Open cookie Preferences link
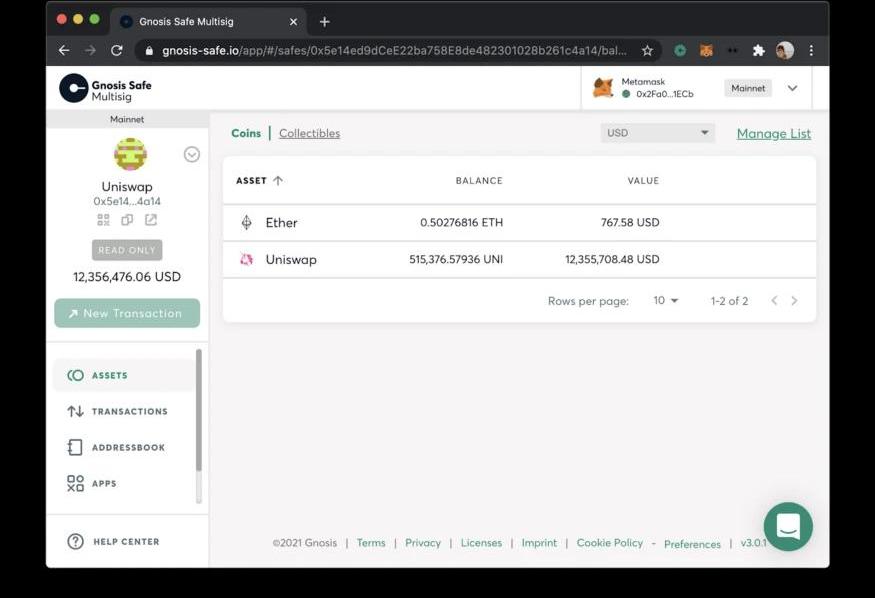 click(x=692, y=544)
